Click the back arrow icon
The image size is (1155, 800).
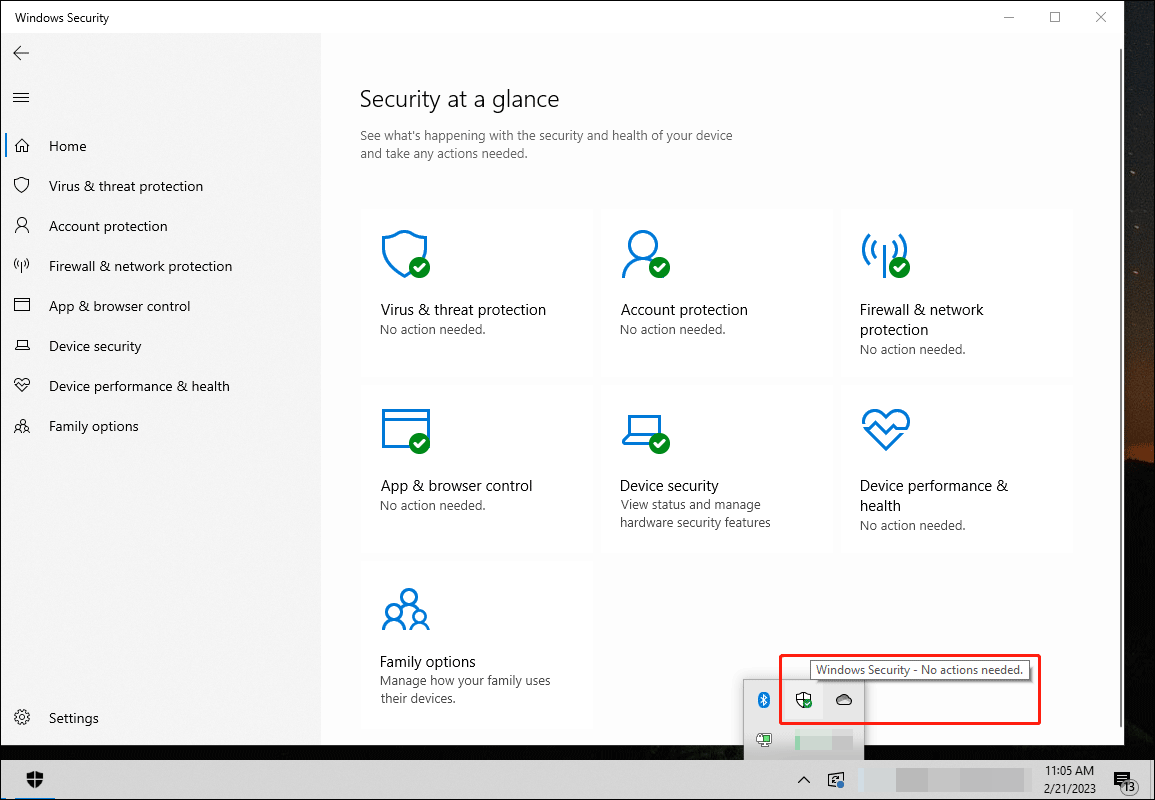tap(21, 52)
